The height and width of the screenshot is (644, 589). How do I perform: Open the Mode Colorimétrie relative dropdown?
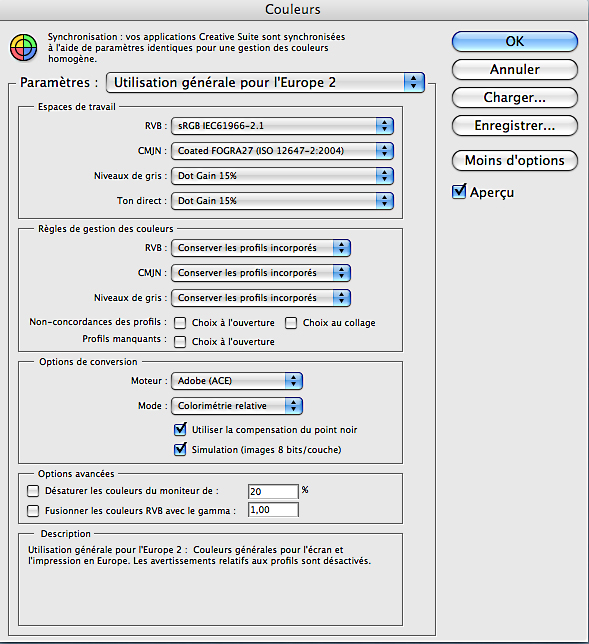(x=237, y=406)
